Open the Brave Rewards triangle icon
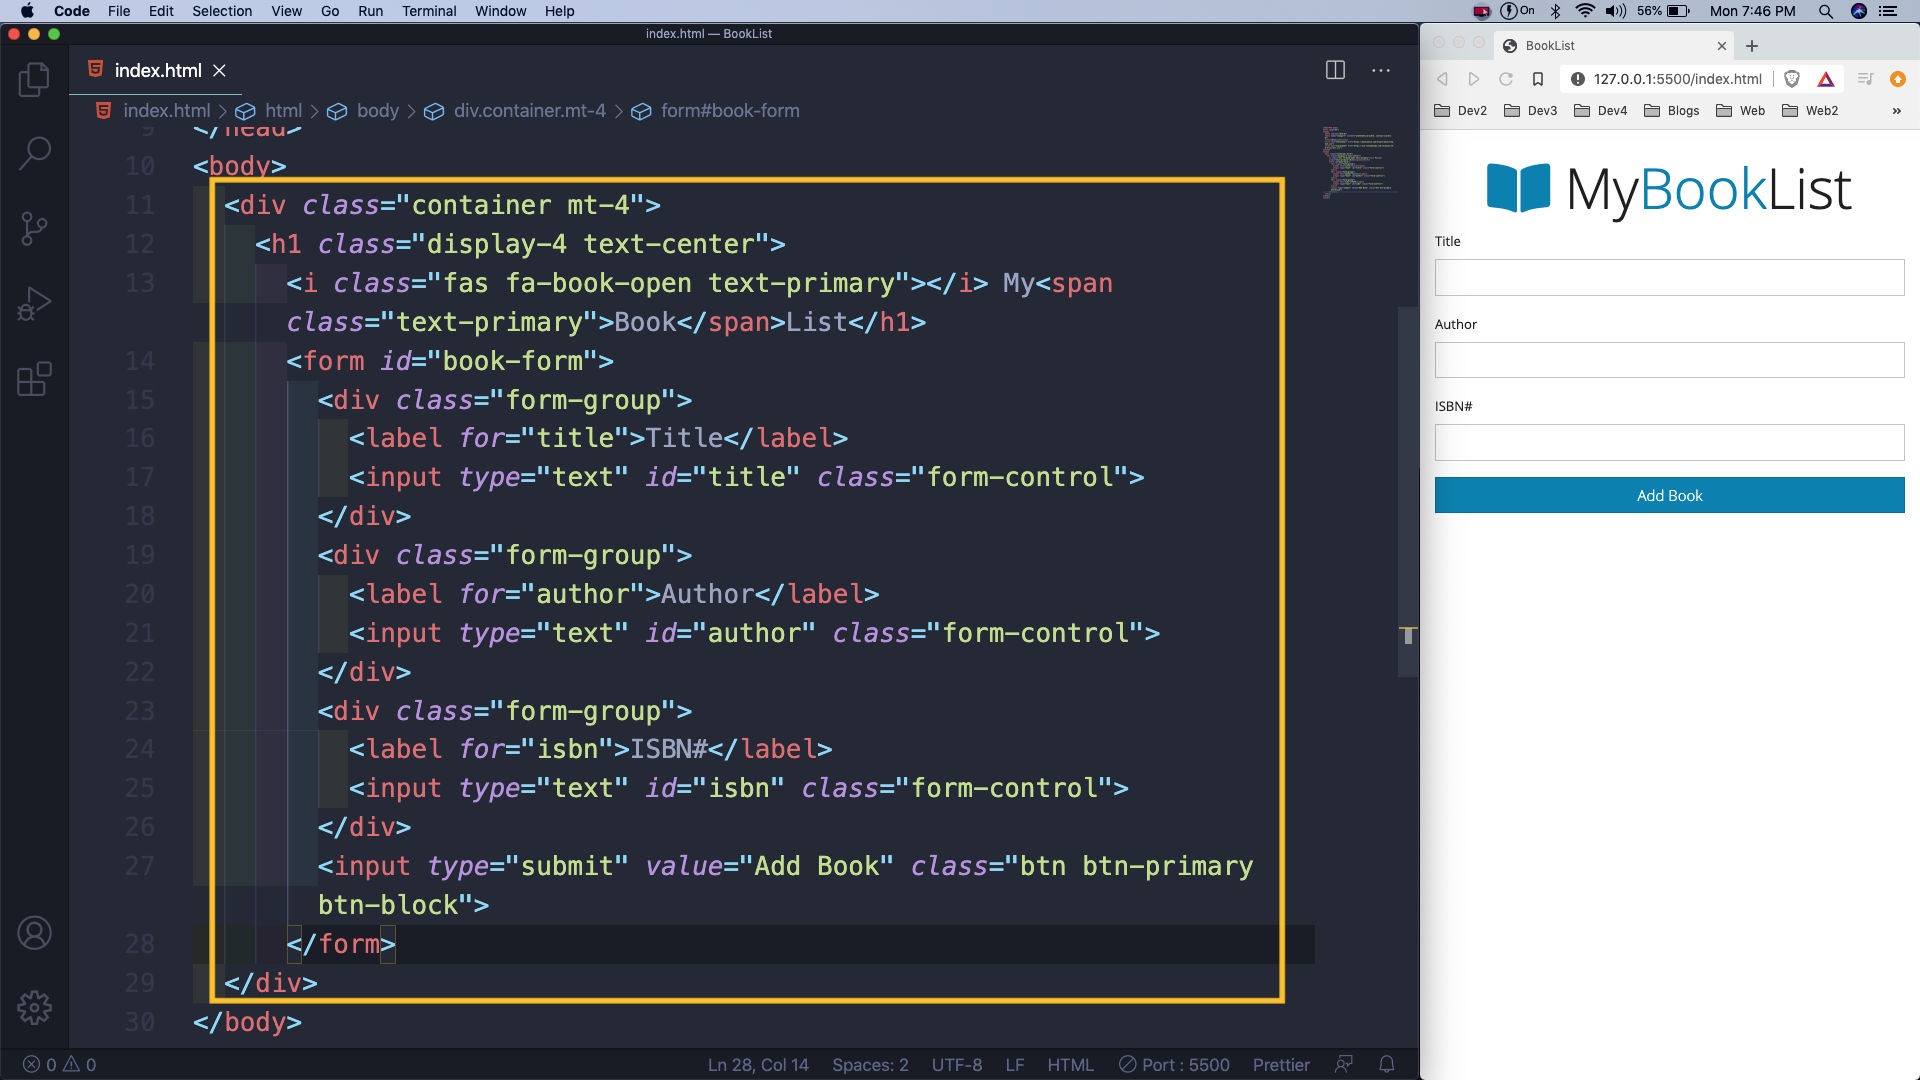Screen dimensions: 1920x1080 (1826, 79)
